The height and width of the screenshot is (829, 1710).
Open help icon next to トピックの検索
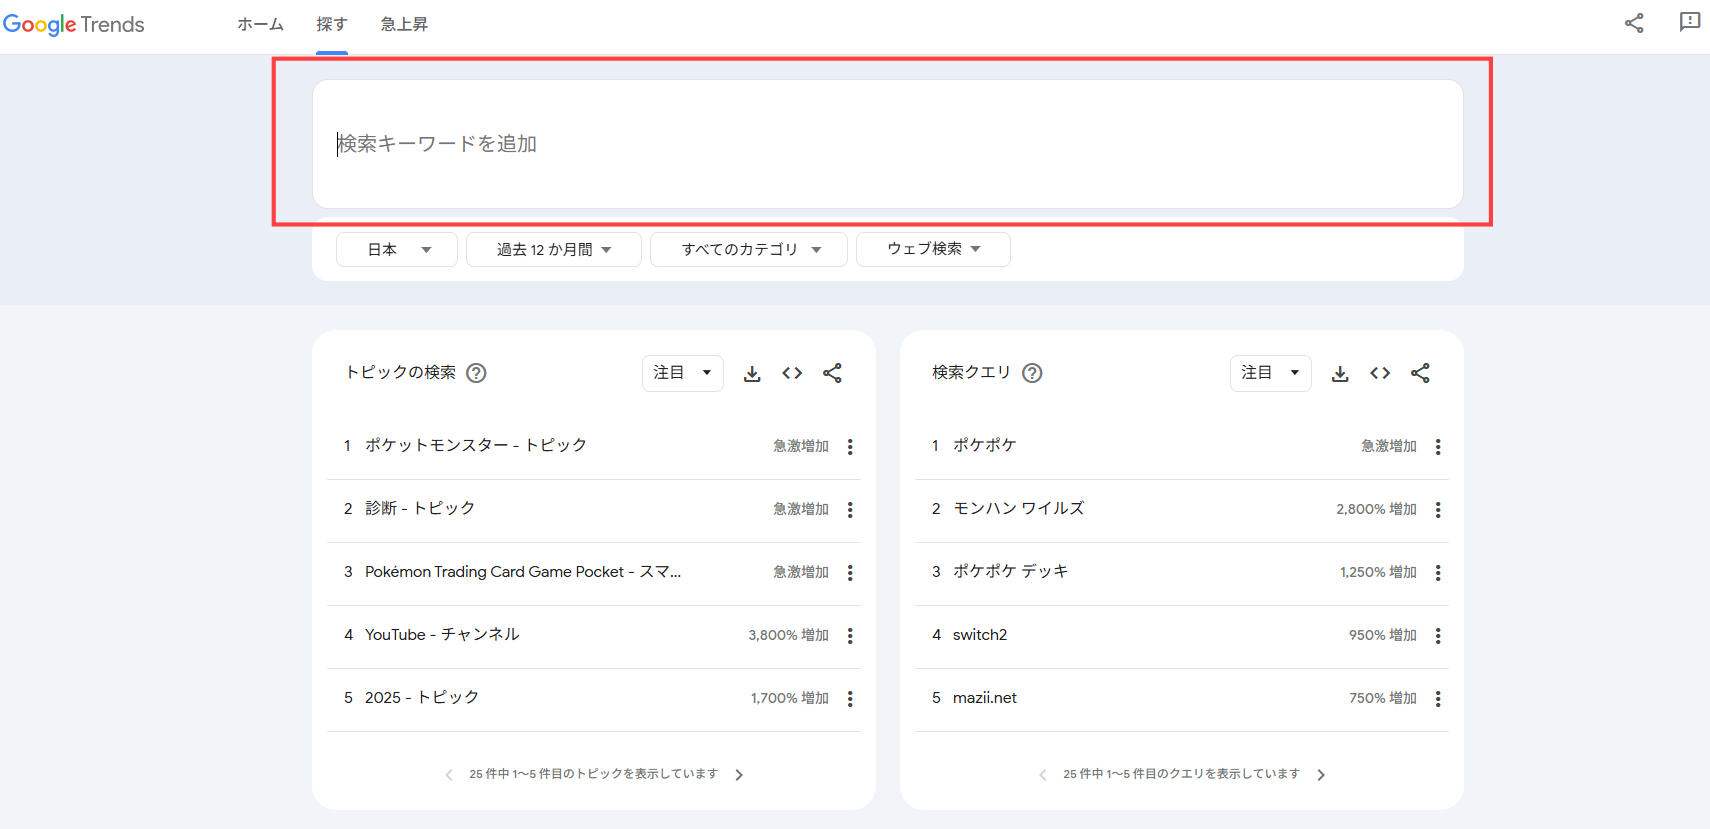[477, 373]
